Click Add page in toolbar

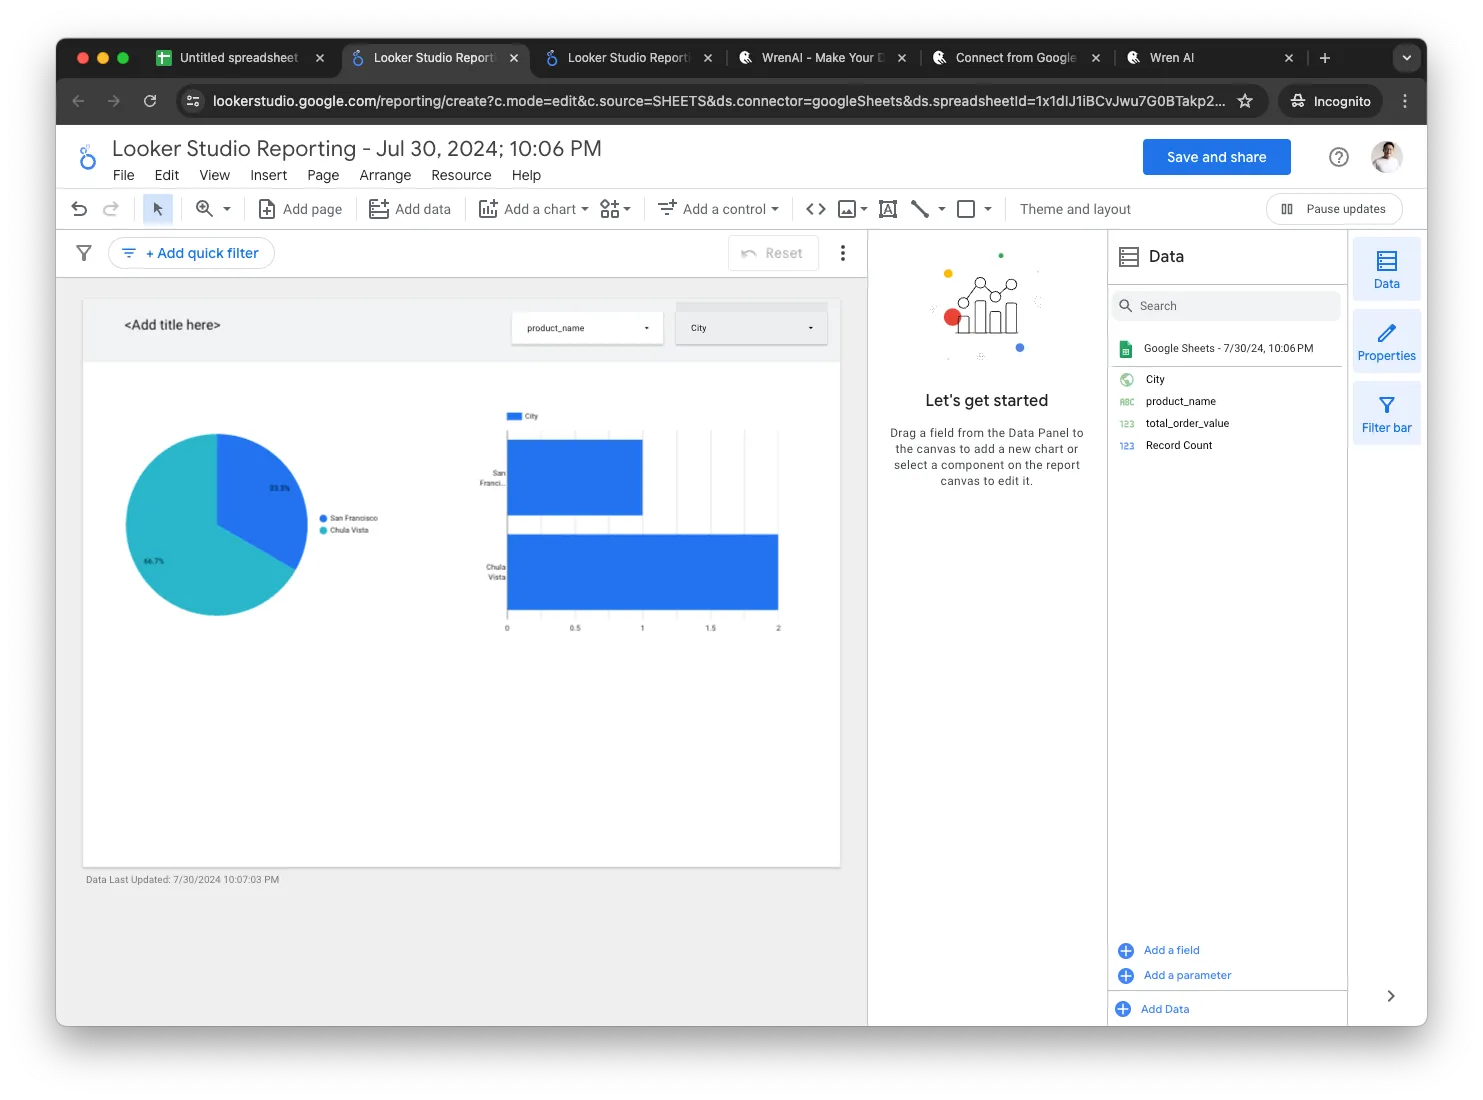300,209
